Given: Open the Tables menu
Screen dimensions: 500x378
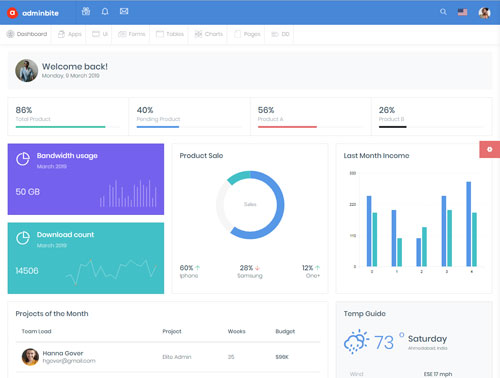Looking at the screenshot, I should tap(170, 34).
